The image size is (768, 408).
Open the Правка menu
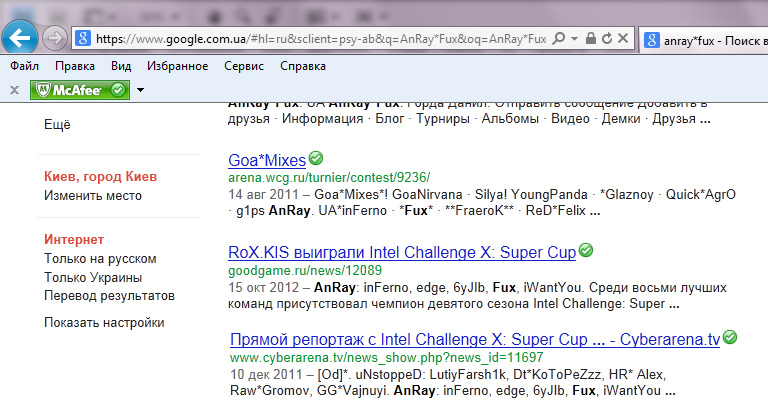click(x=75, y=66)
